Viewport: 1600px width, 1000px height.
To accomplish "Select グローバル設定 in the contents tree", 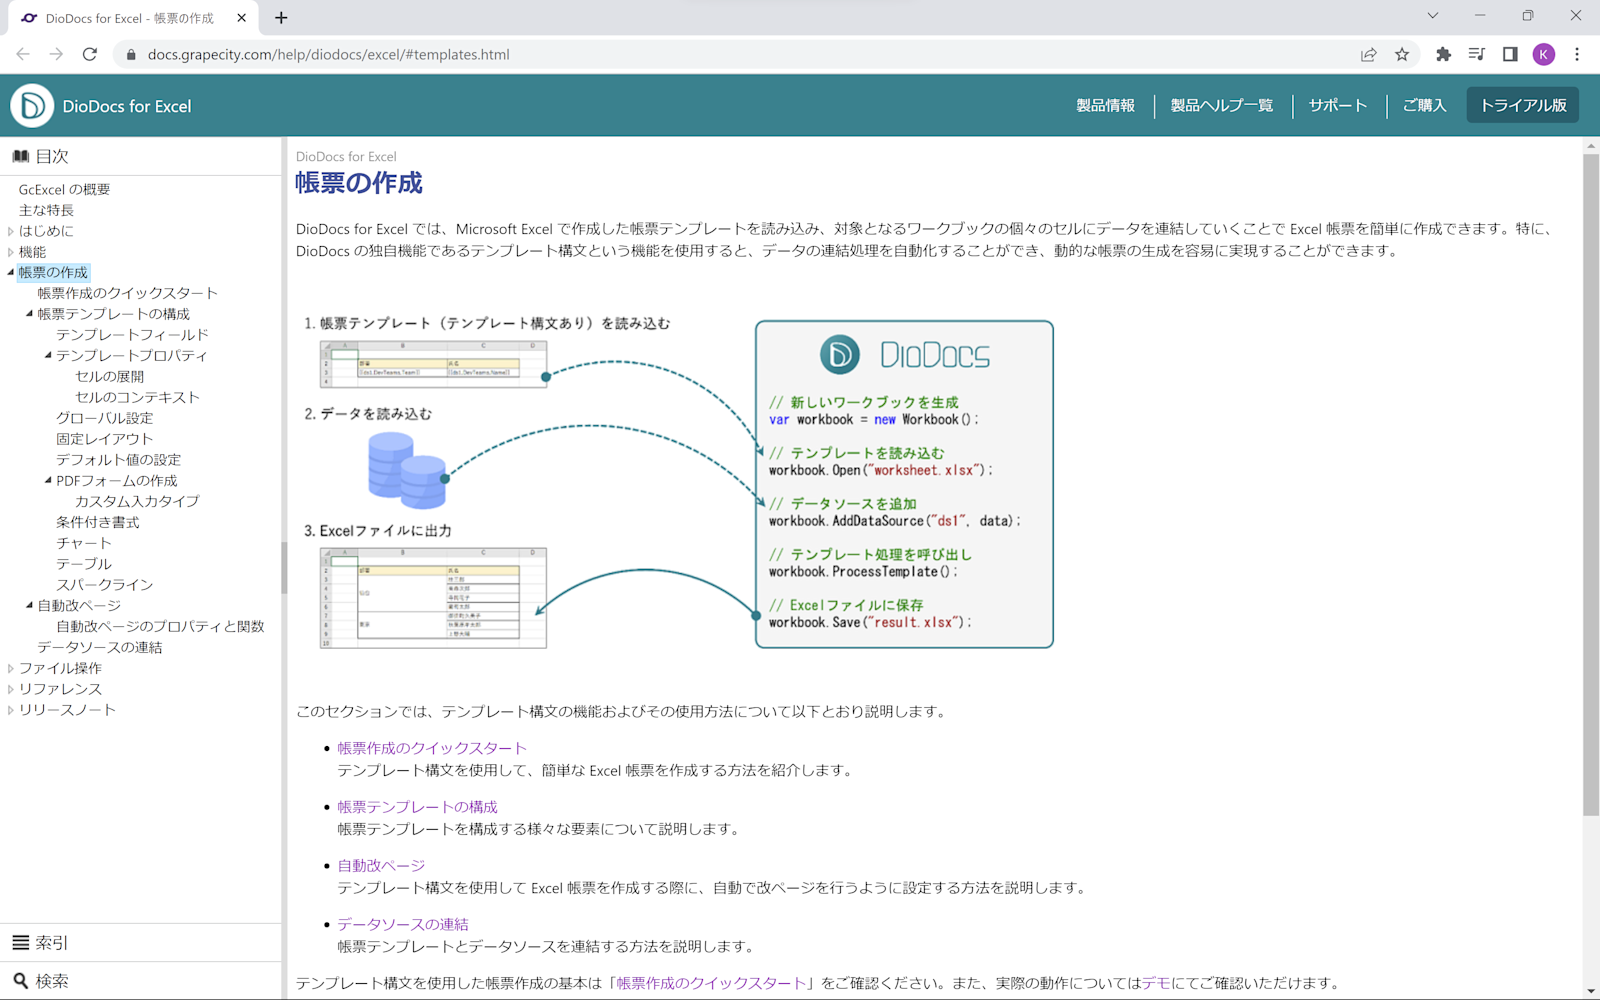I will click(x=105, y=418).
